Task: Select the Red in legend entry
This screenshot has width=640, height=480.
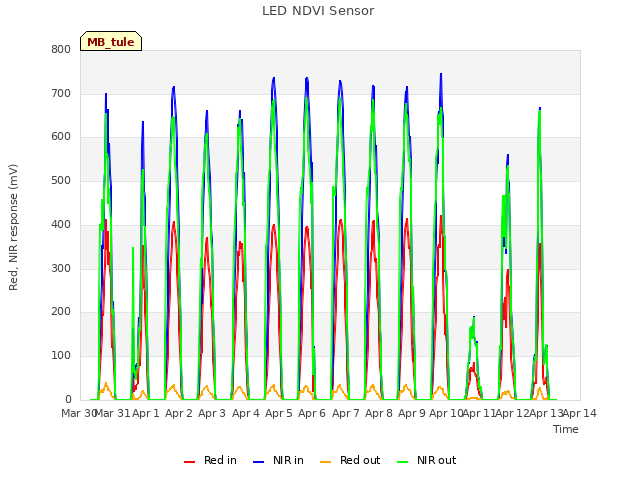Action: pos(210,460)
